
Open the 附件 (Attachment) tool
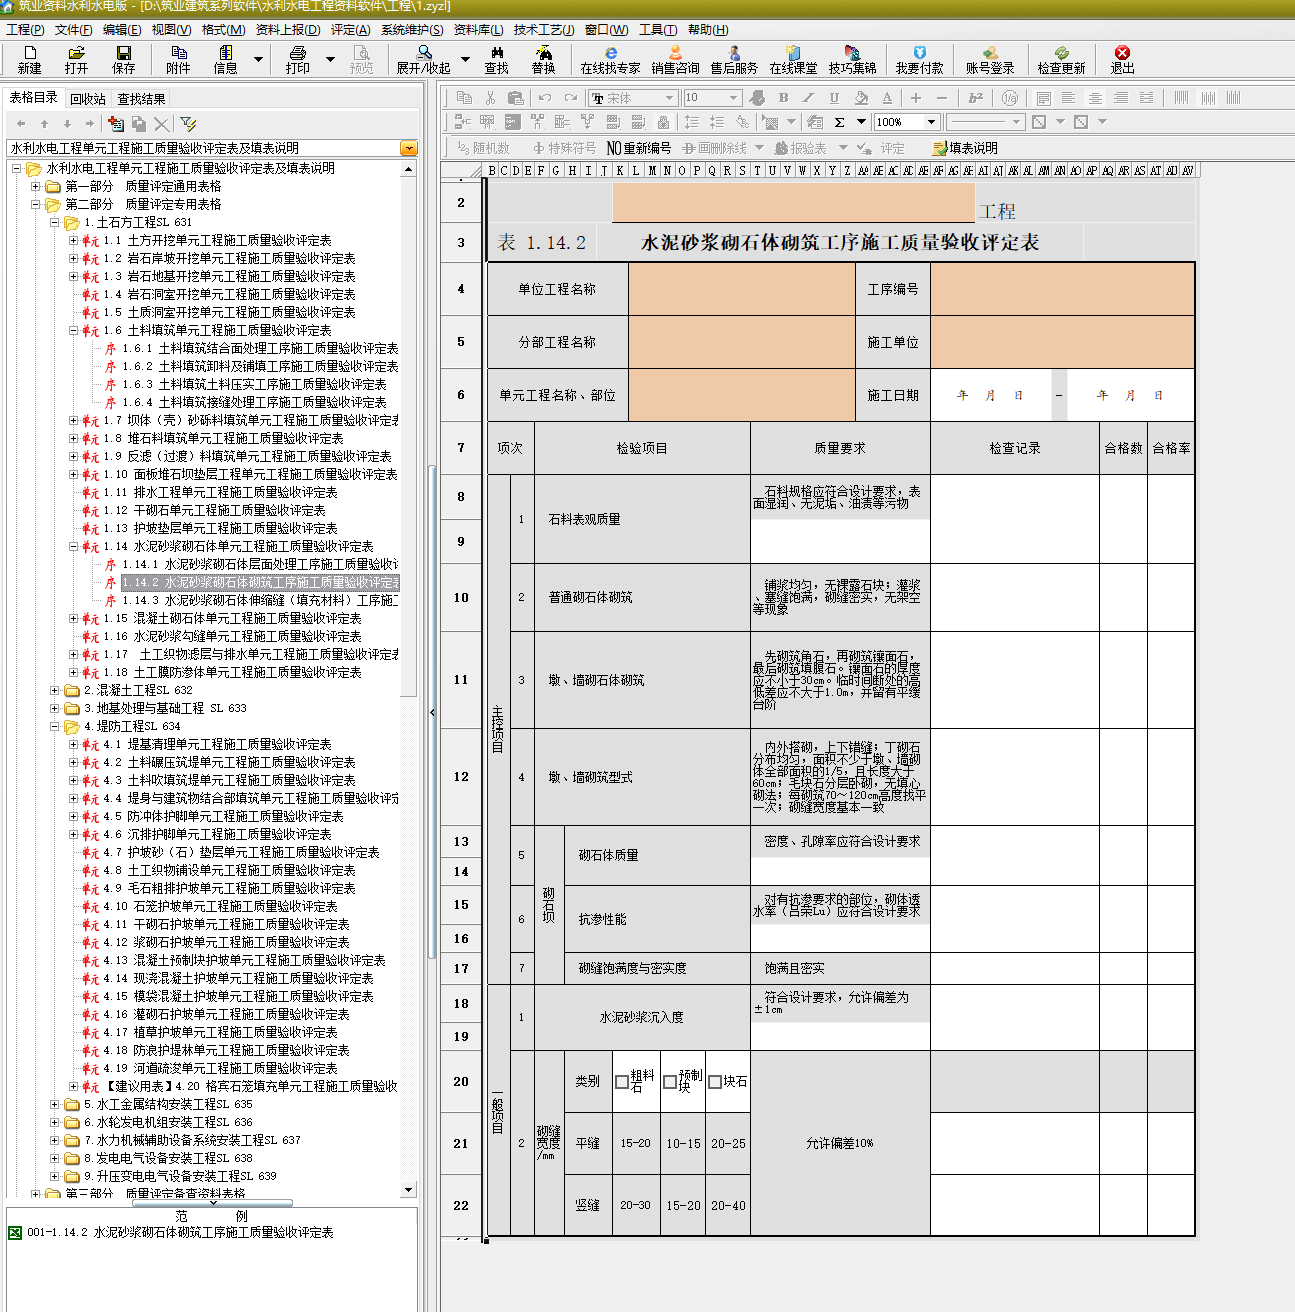point(178,59)
